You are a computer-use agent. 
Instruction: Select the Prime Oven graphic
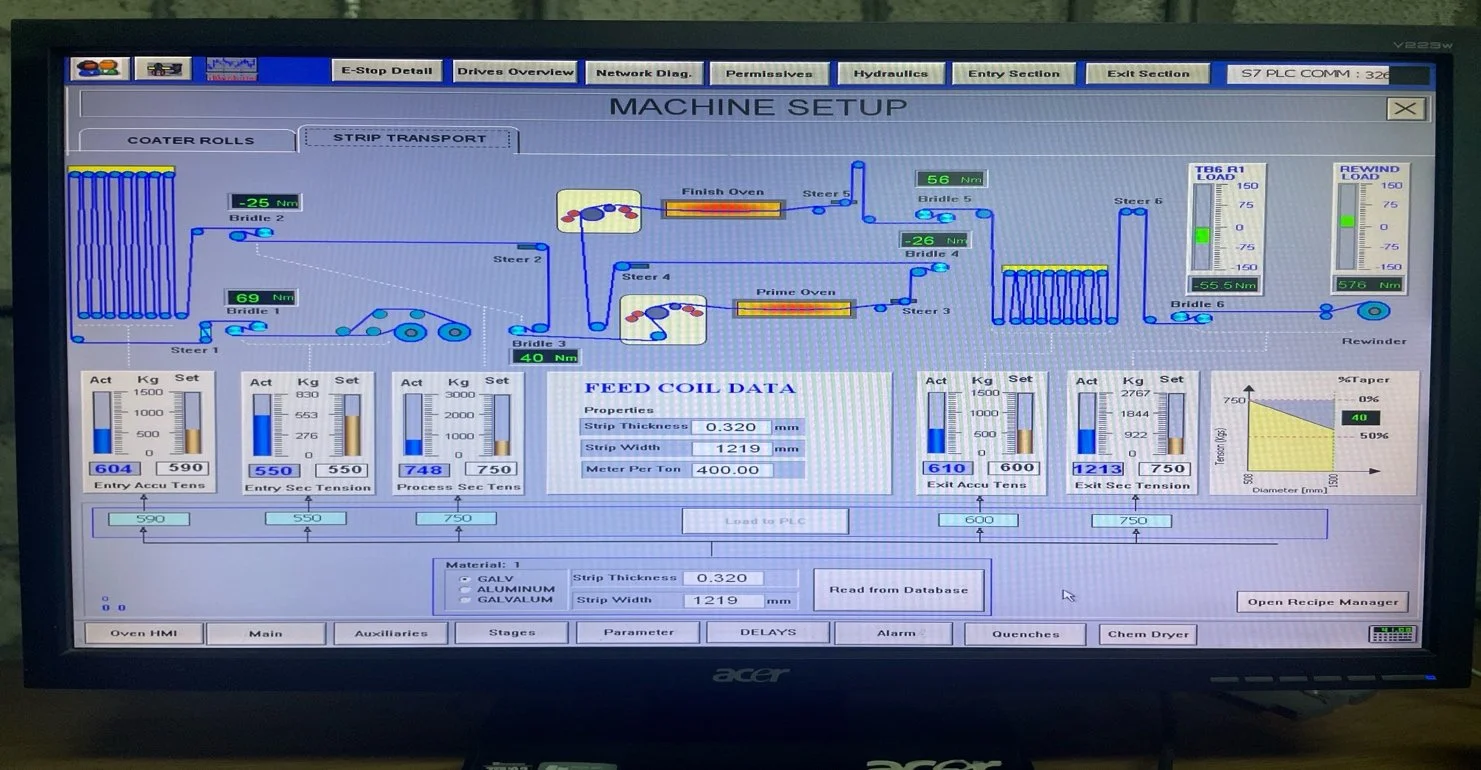[795, 309]
